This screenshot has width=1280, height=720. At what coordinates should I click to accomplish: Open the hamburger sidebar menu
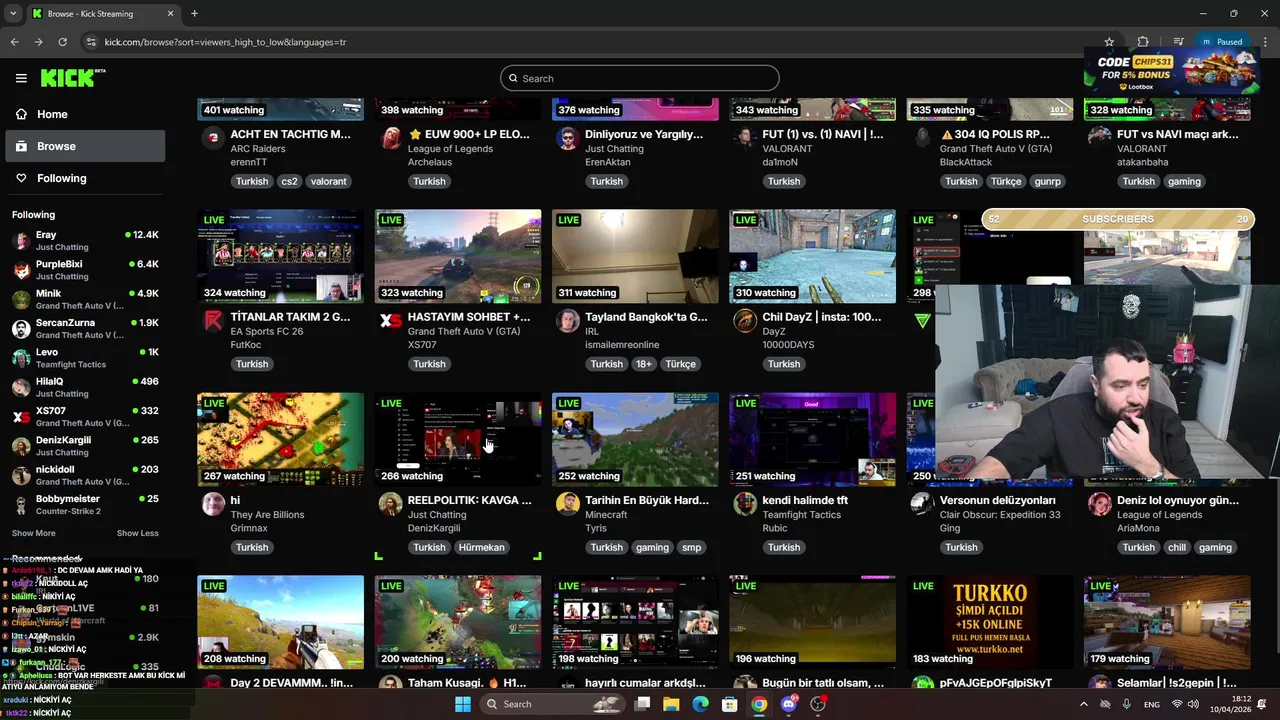point(21,78)
